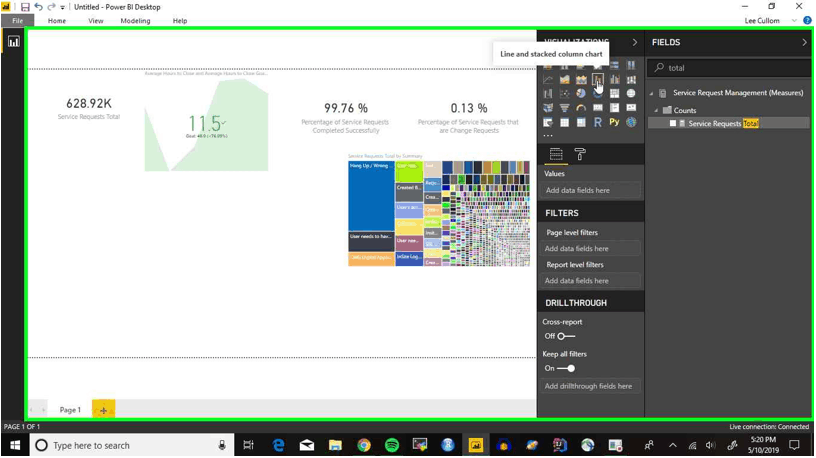
Task: Select the Scatter chart visual
Action: [x=565, y=94]
